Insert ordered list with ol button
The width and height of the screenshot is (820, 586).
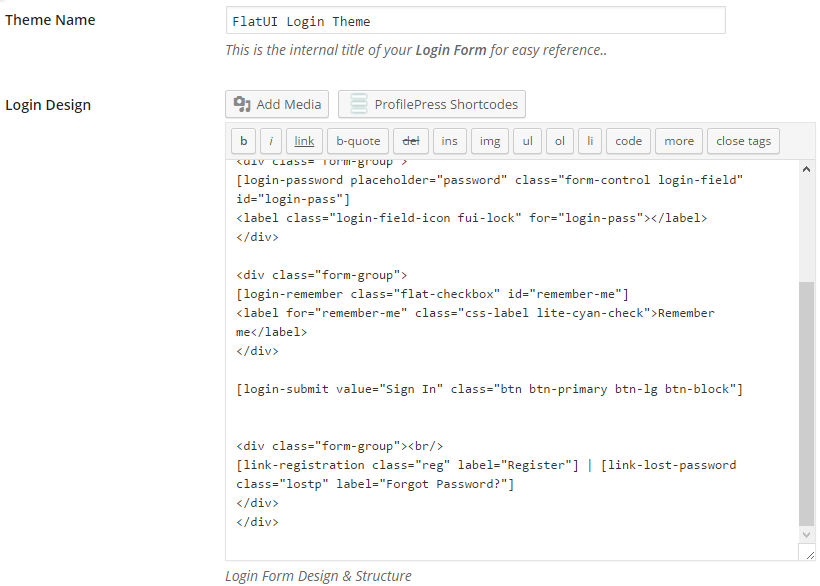pyautogui.click(x=559, y=141)
